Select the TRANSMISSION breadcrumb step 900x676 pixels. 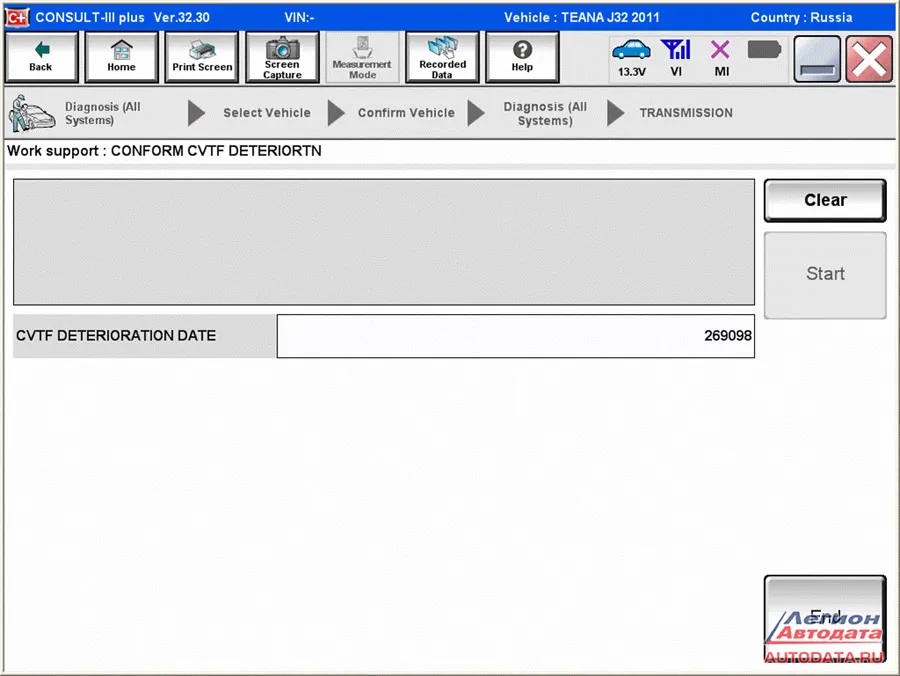pos(686,113)
